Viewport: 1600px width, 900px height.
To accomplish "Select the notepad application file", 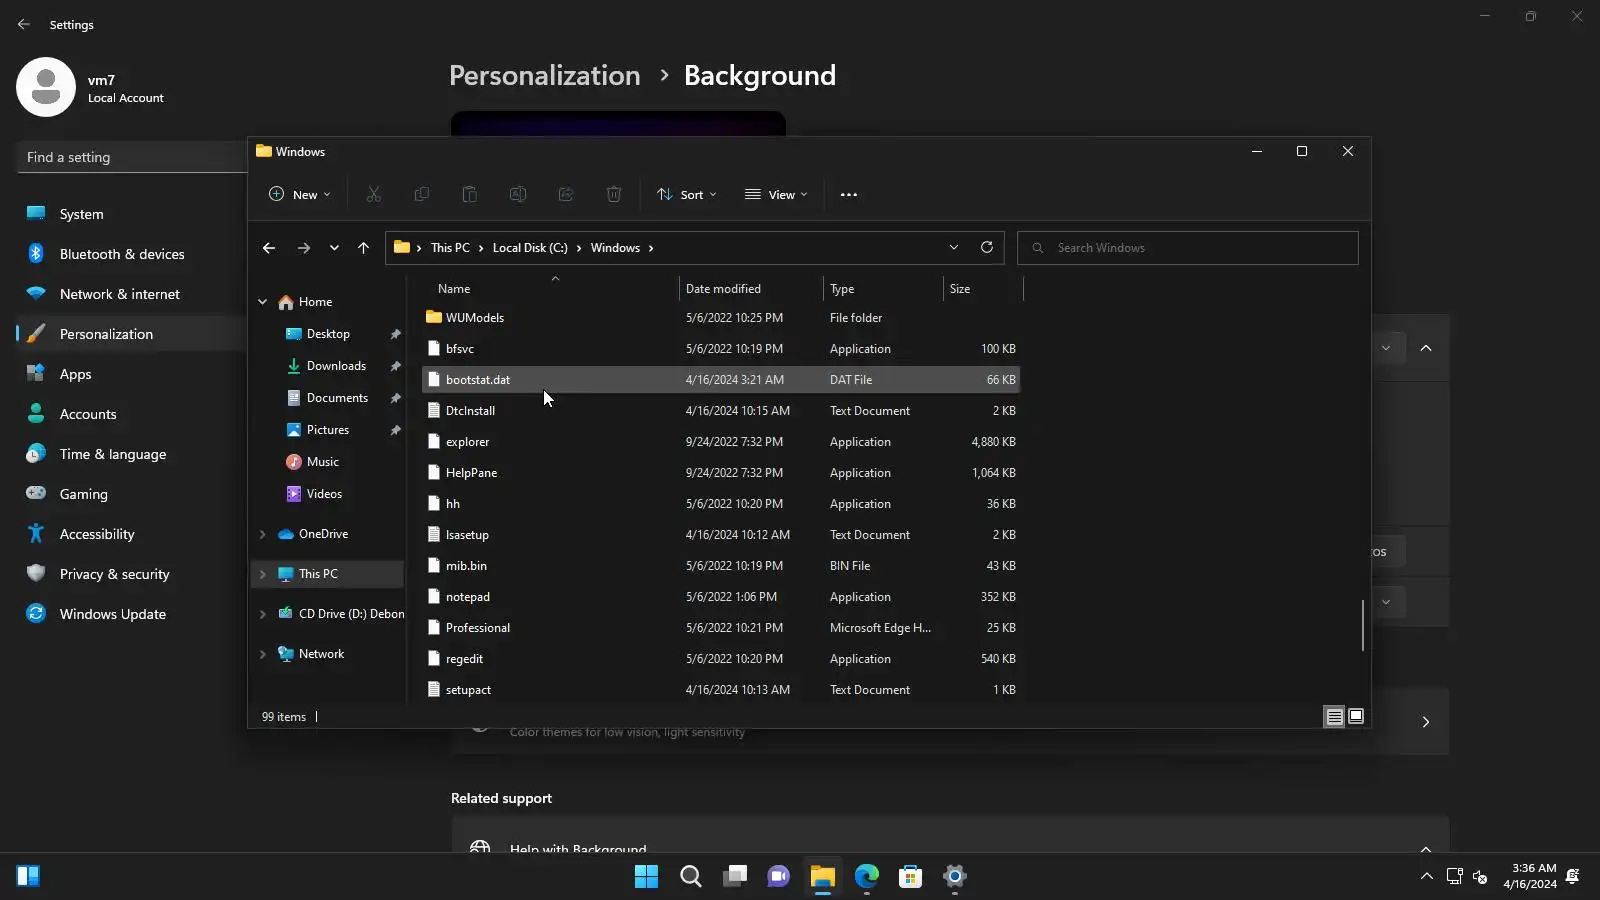I will [721, 597].
